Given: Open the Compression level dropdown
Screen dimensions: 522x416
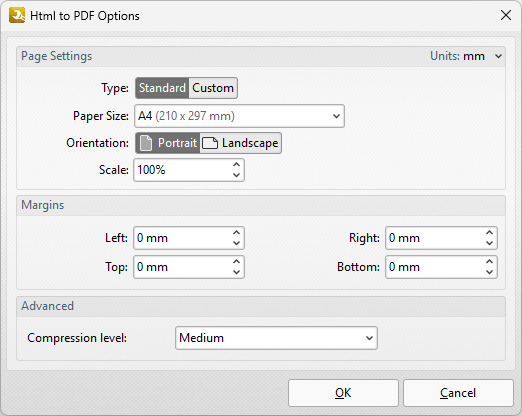Looking at the screenshot, I should tap(276, 338).
